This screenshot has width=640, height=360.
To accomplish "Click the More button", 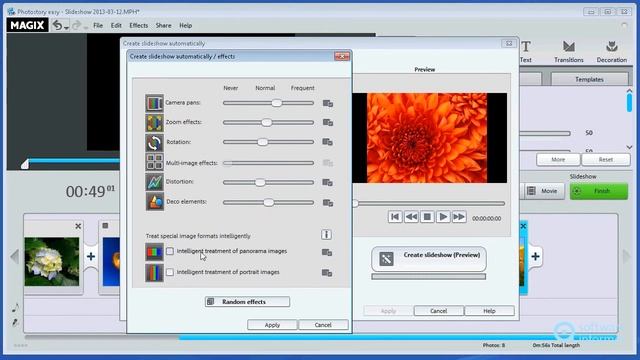I will 558,160.
